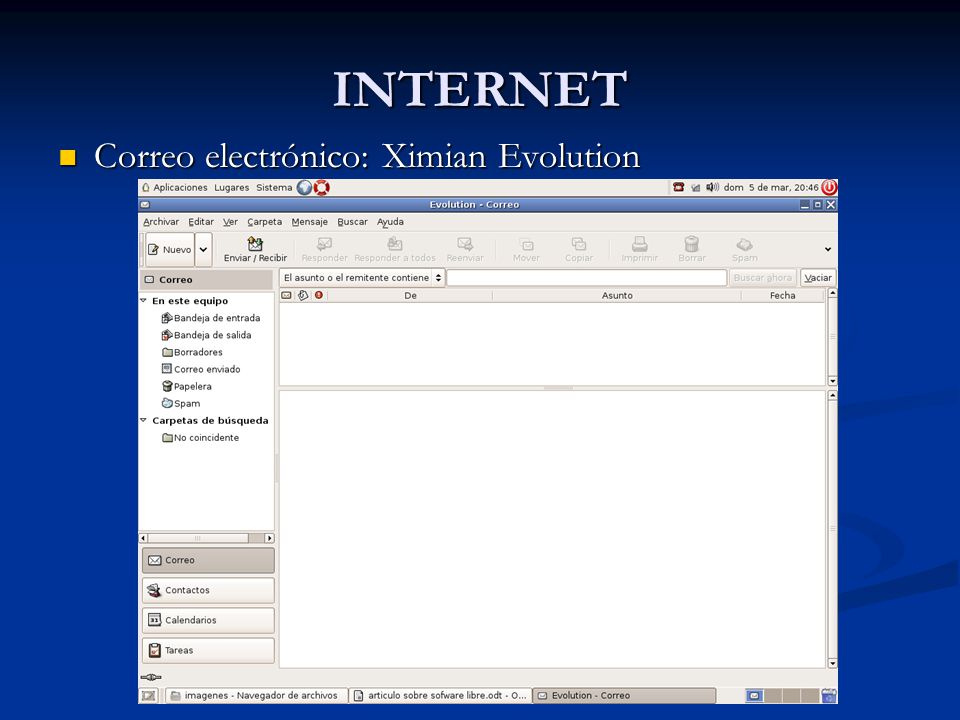
Task: Switch to the Contactos view
Action: [x=208, y=590]
